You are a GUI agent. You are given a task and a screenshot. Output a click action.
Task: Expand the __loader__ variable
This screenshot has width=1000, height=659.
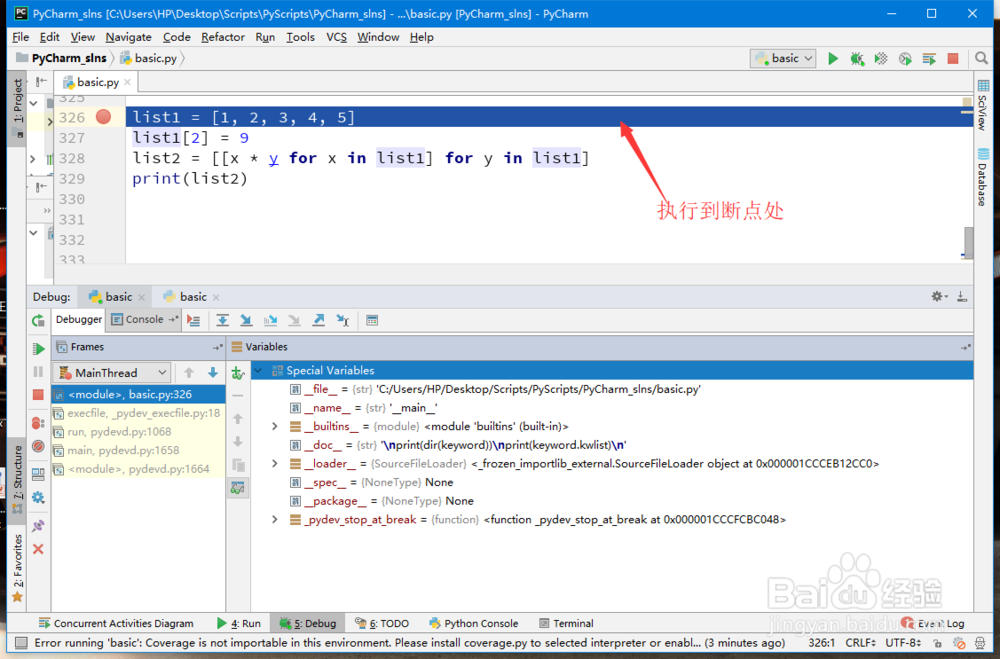click(275, 464)
